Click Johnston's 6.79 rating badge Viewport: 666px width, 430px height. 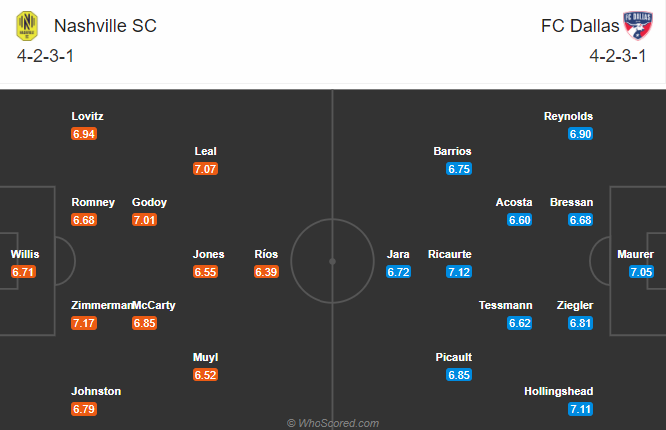point(84,409)
